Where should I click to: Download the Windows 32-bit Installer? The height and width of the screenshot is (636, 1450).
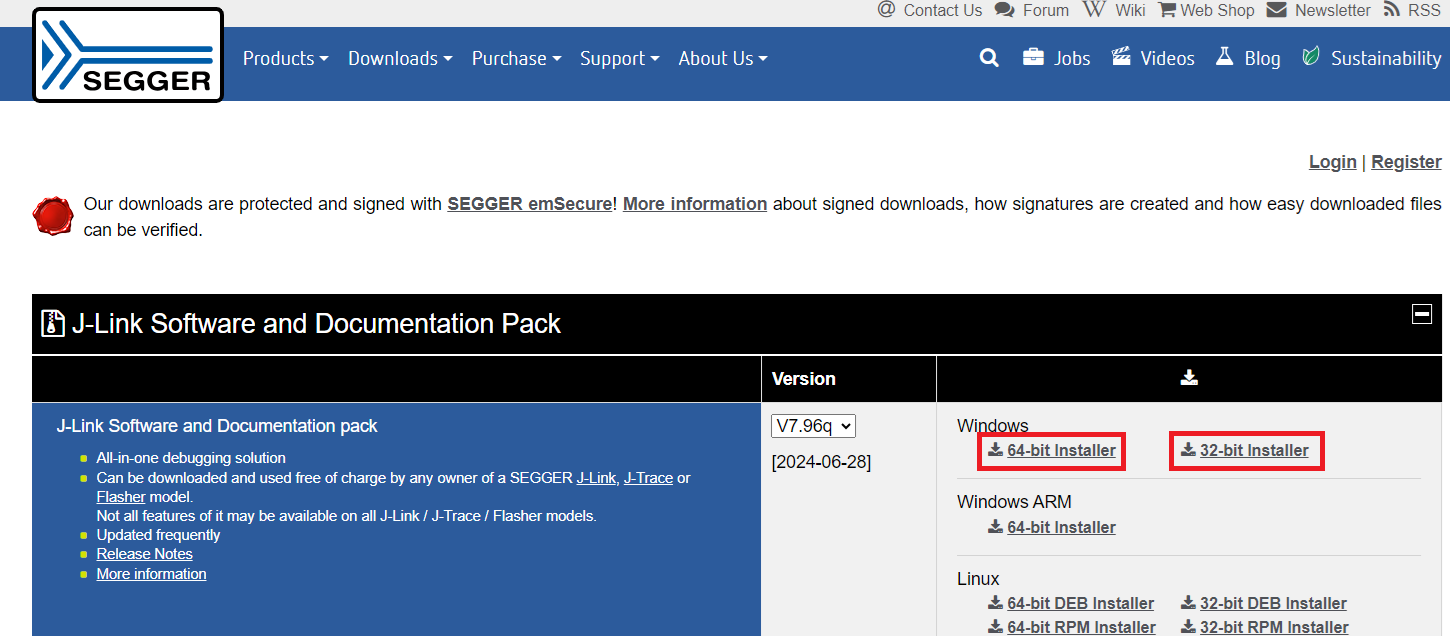[x=1254, y=450]
